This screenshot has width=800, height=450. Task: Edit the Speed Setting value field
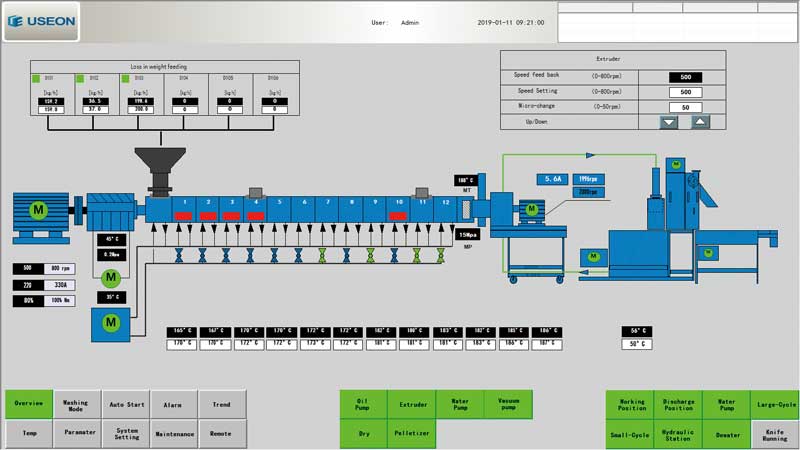pos(685,92)
